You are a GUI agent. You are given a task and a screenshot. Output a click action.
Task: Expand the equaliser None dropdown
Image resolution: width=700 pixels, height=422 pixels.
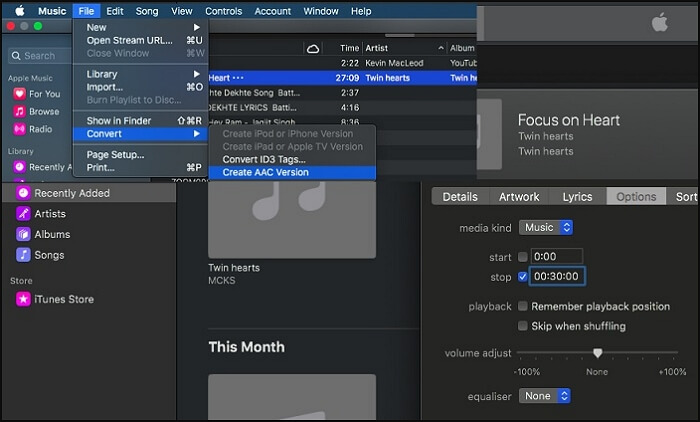tap(543, 396)
